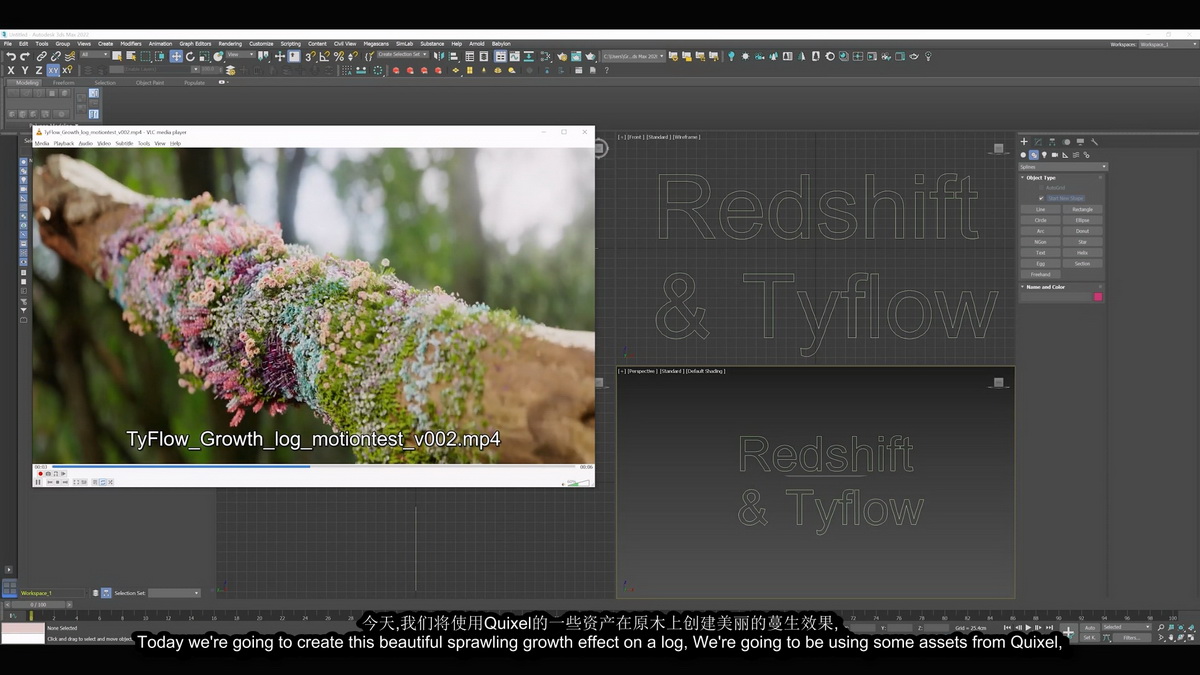Select the Geometry category icon
This screenshot has height=675, width=1200.
click(1023, 155)
